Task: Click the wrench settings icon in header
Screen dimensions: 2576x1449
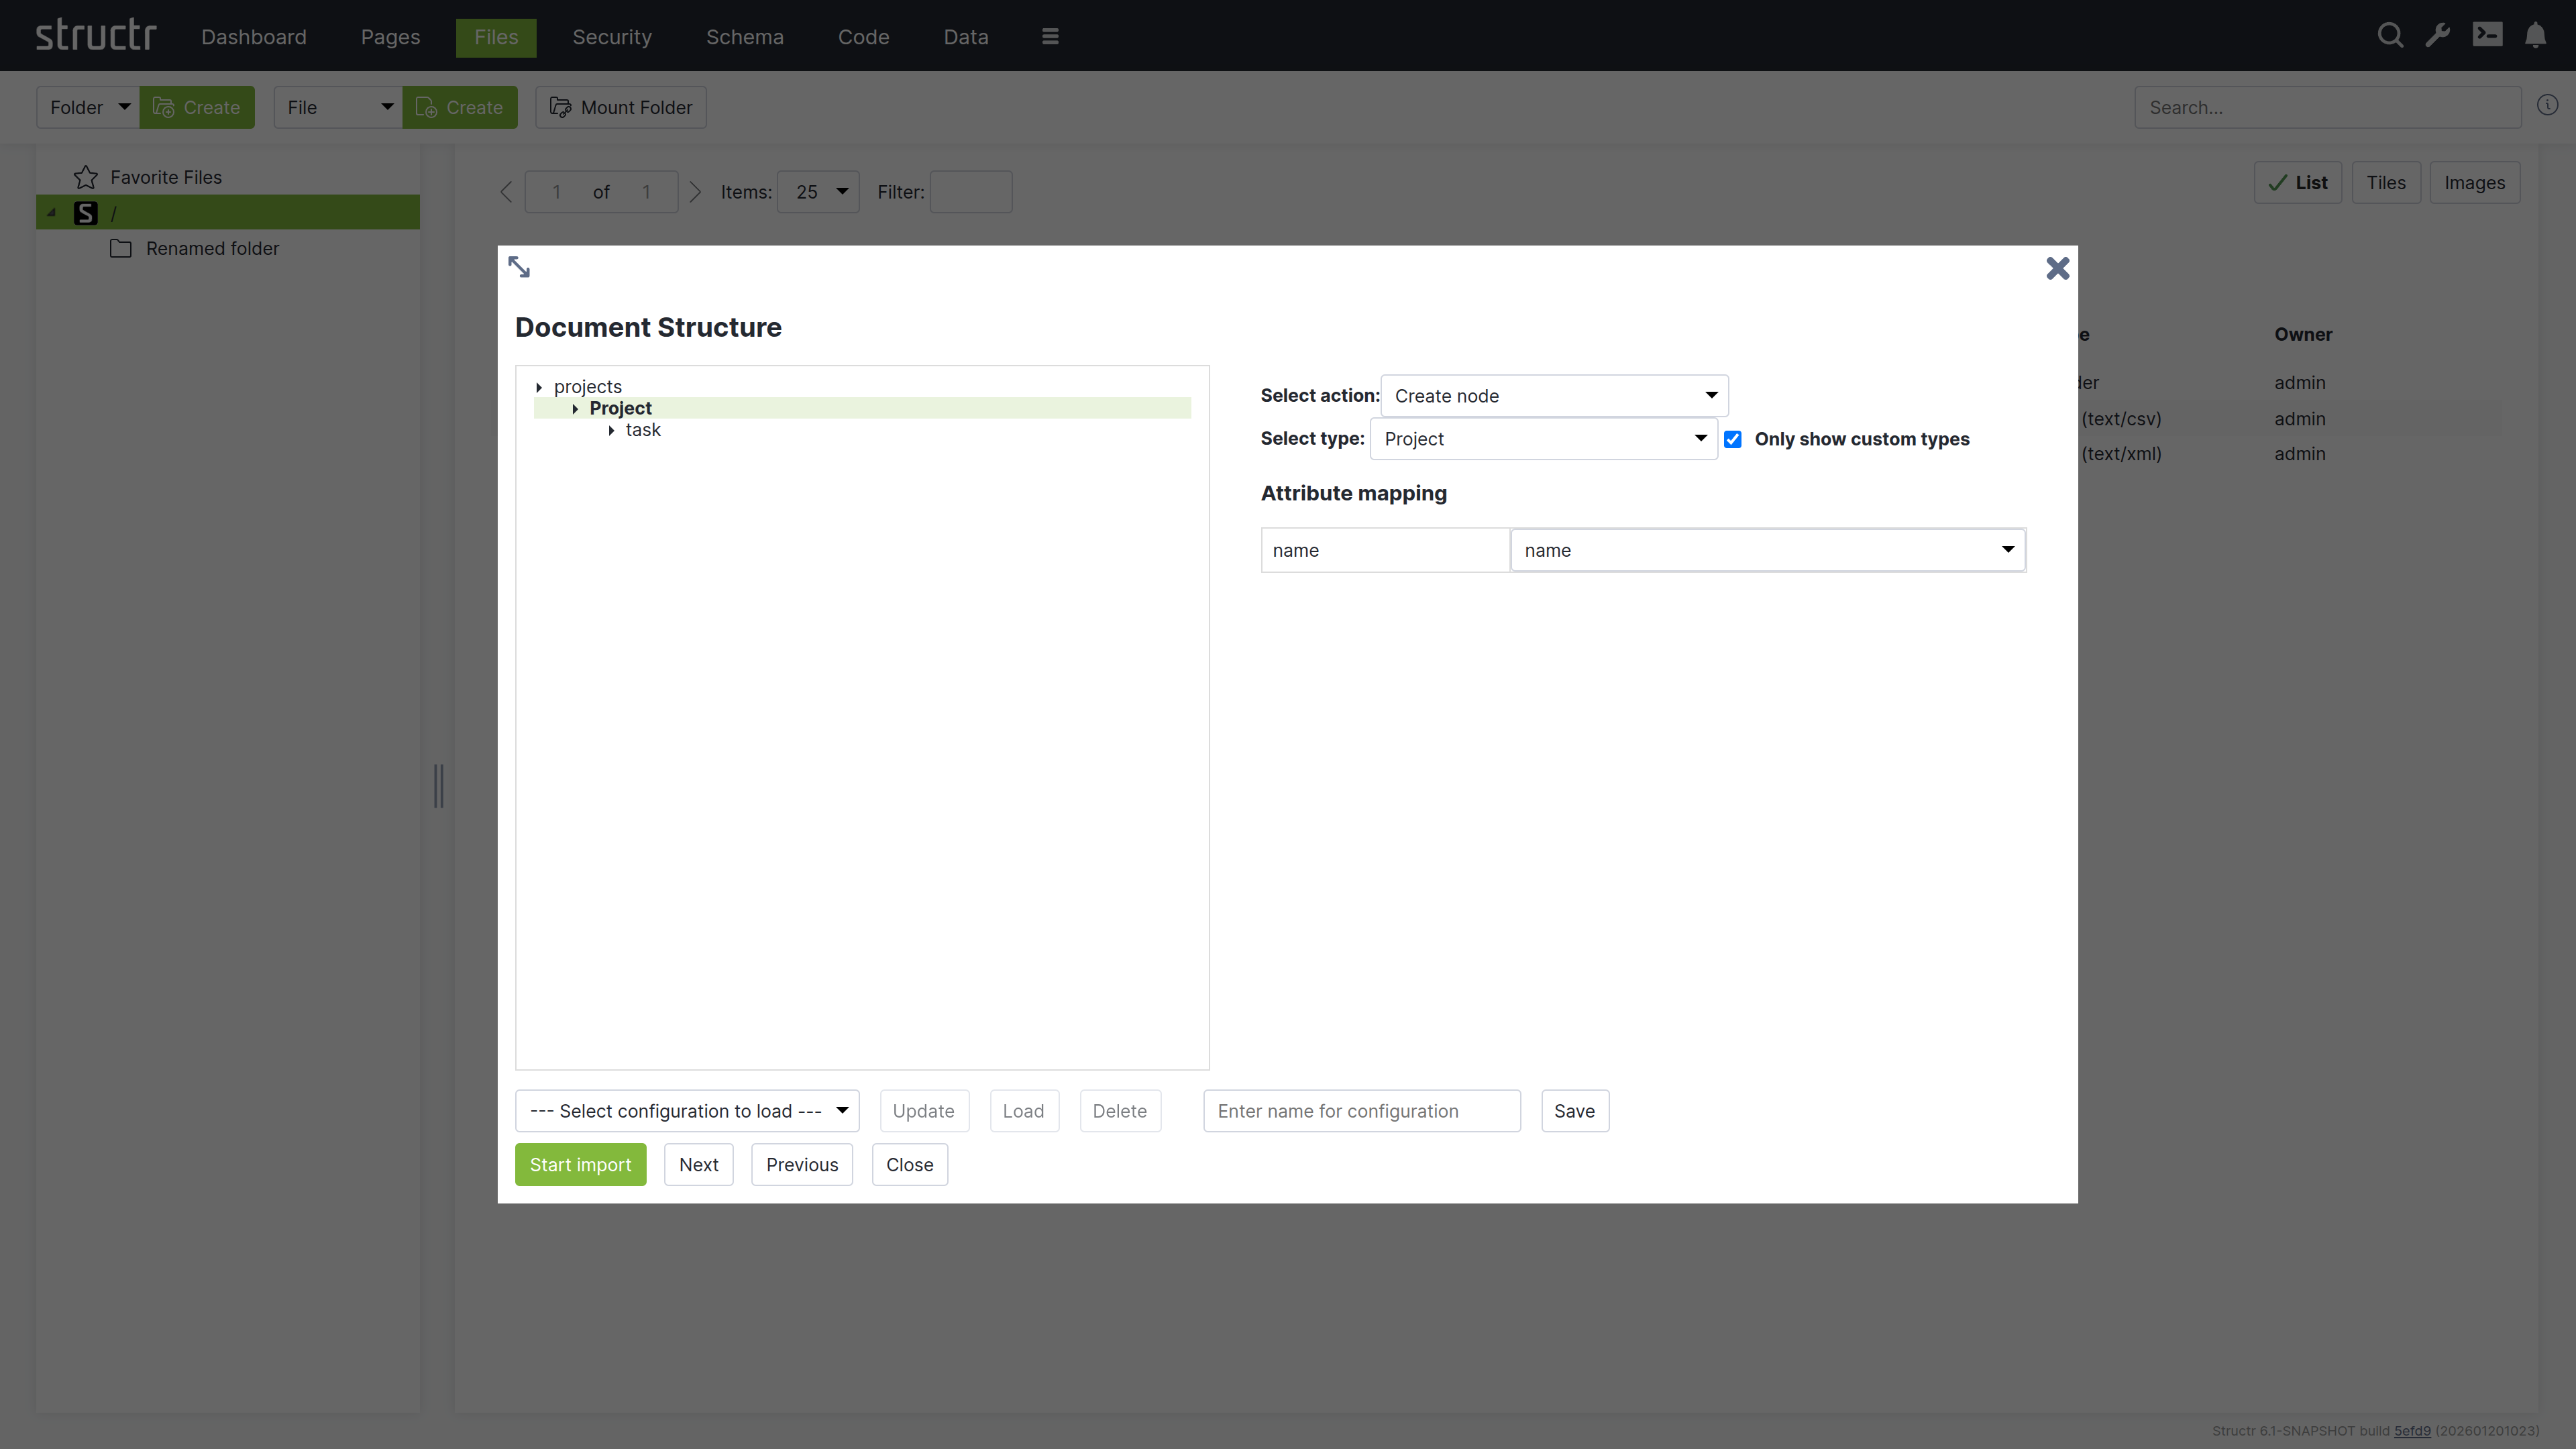Action: pyautogui.click(x=2438, y=35)
